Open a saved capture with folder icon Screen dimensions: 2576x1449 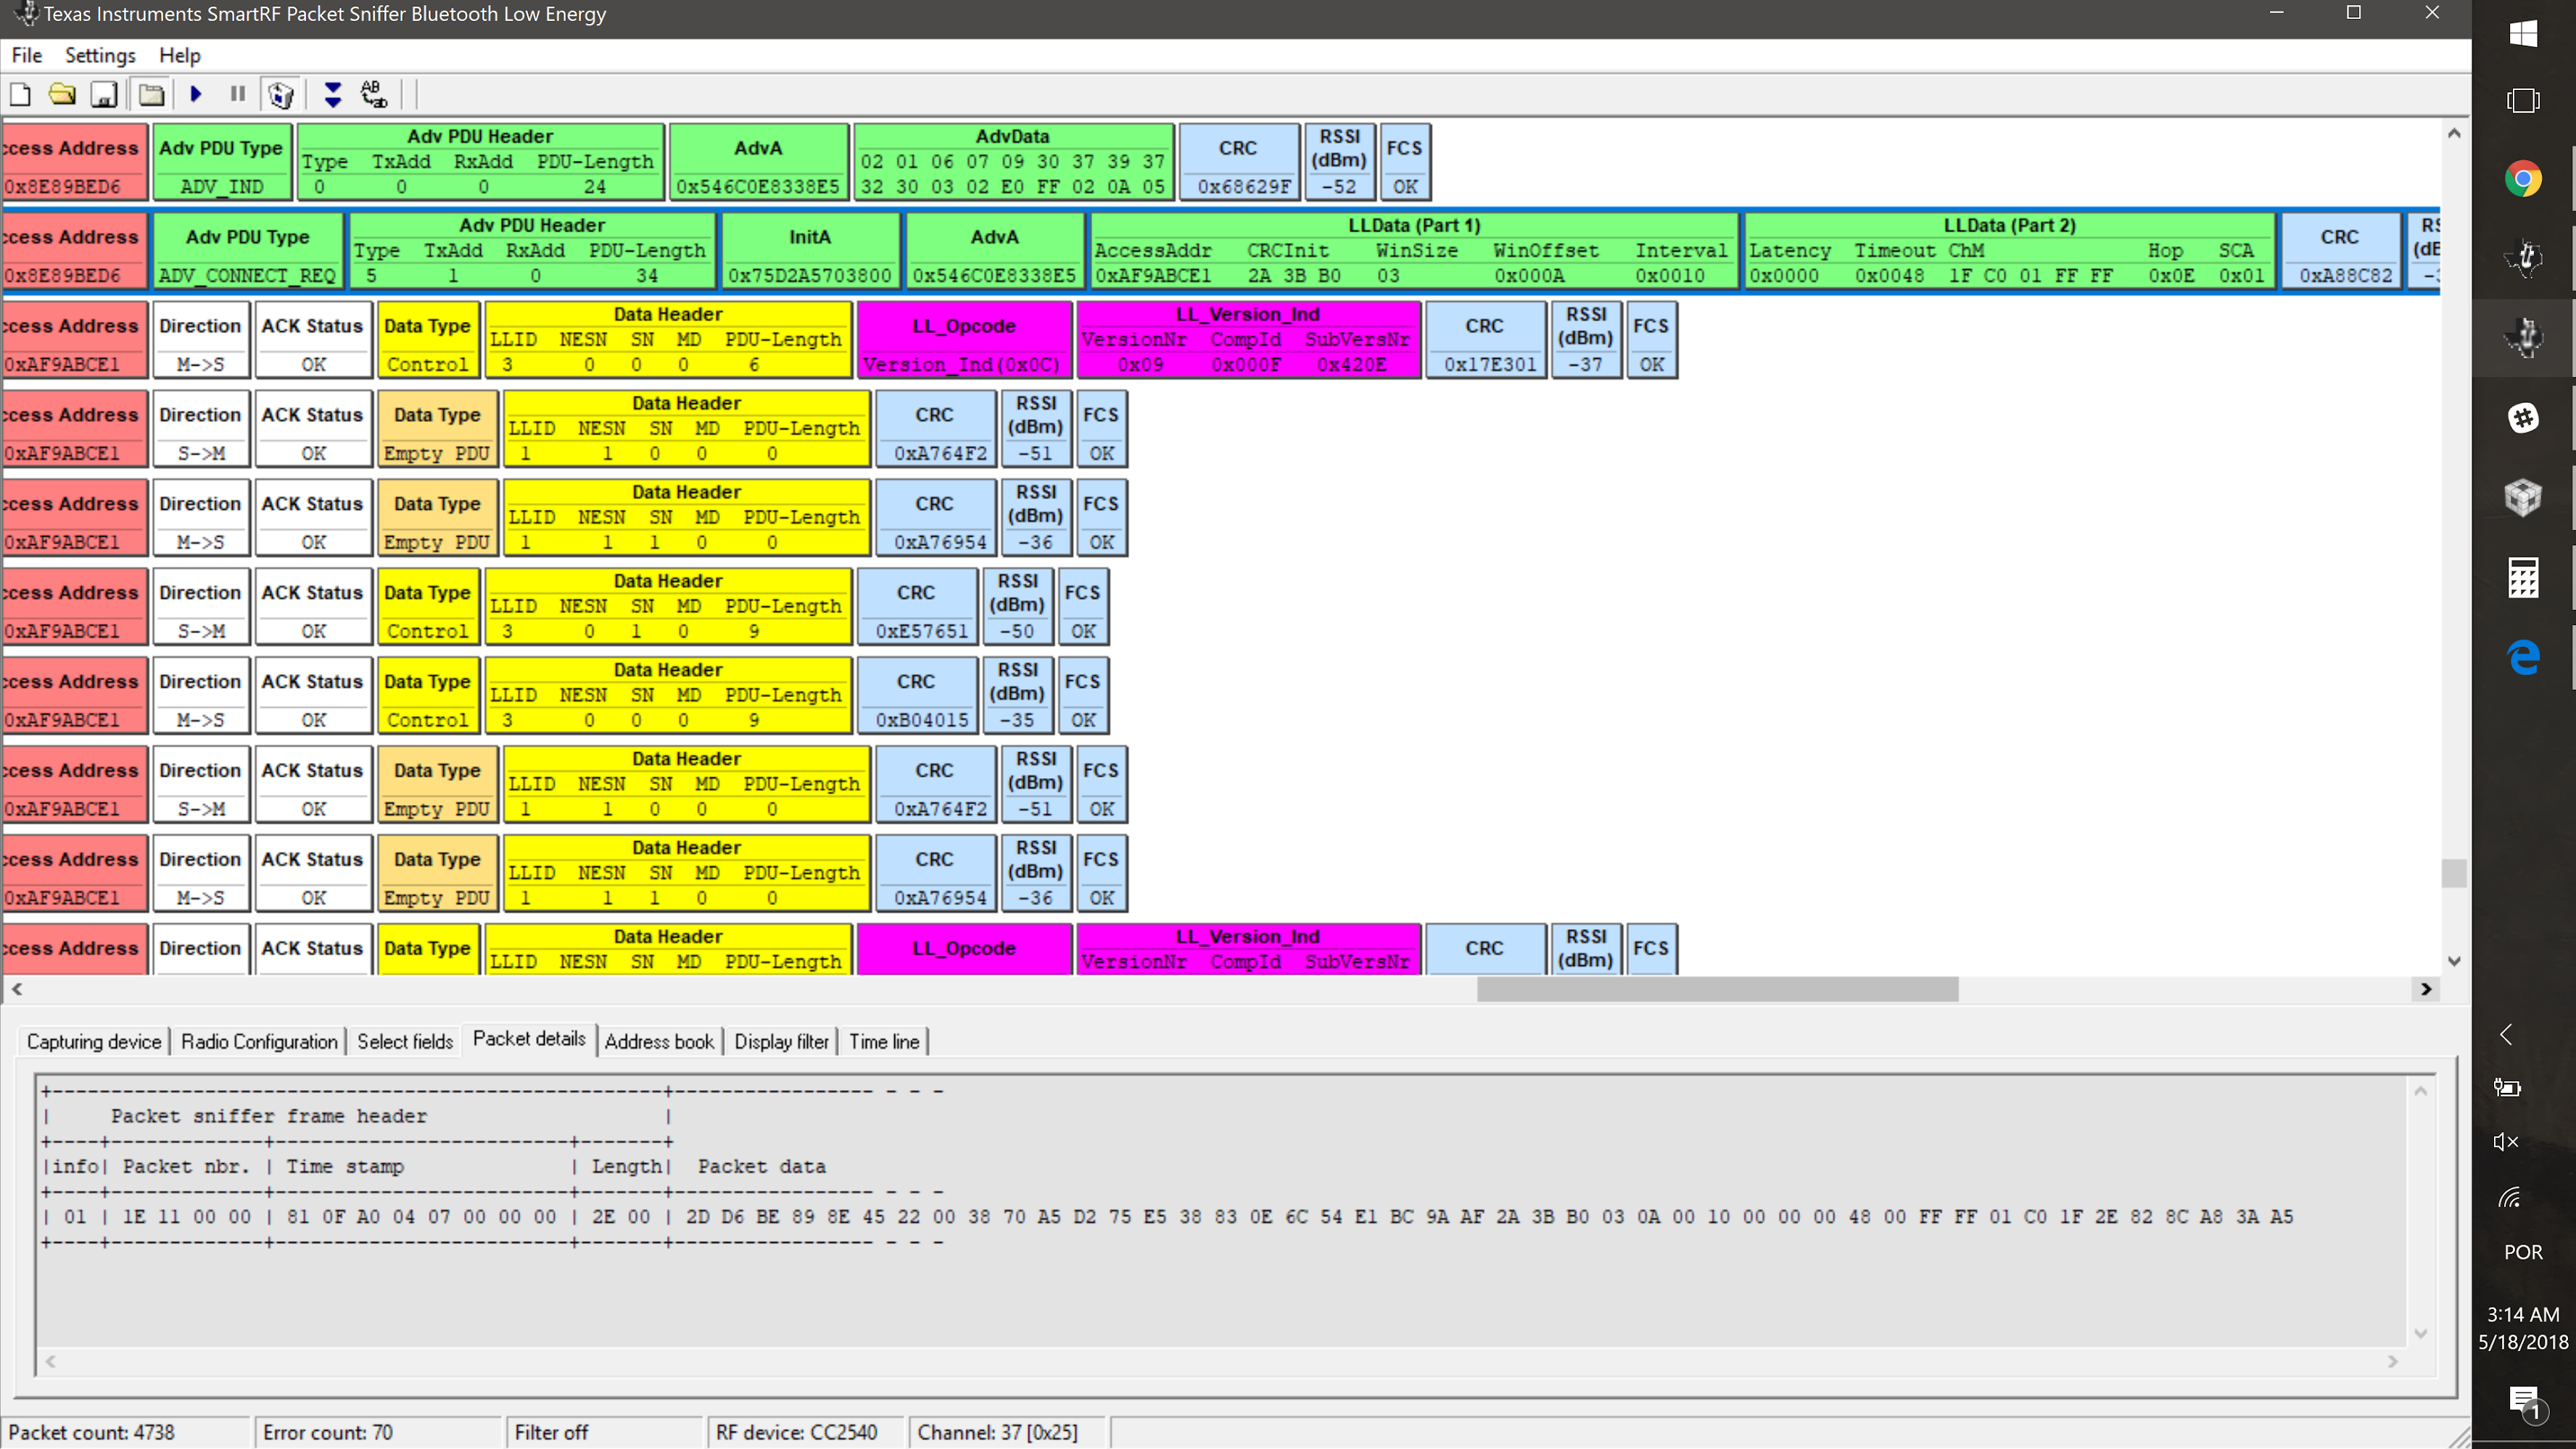tap(62, 95)
